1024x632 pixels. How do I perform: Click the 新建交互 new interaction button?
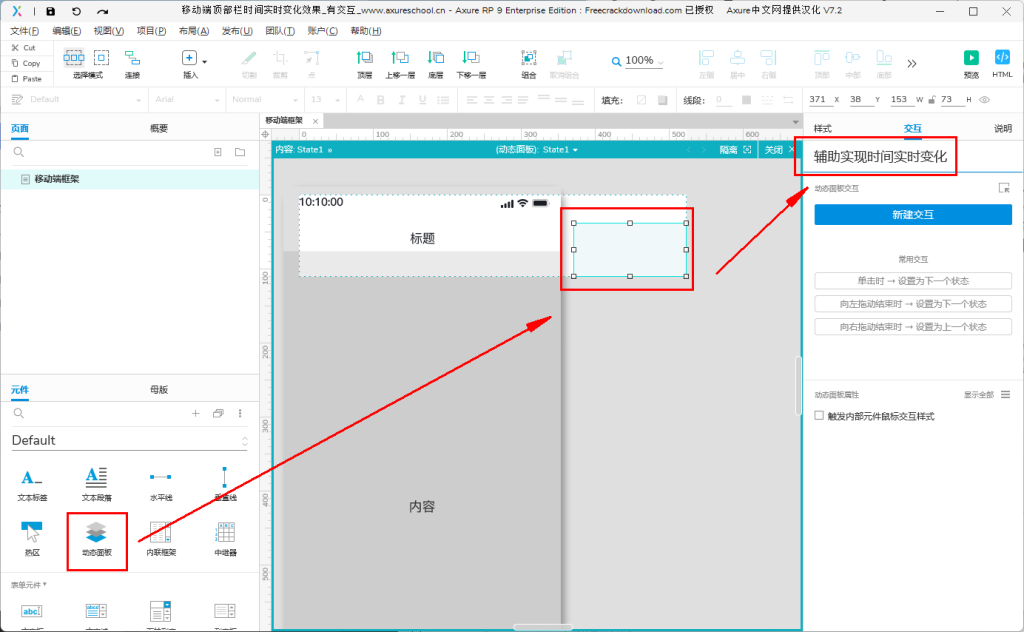pyautogui.click(x=912, y=215)
